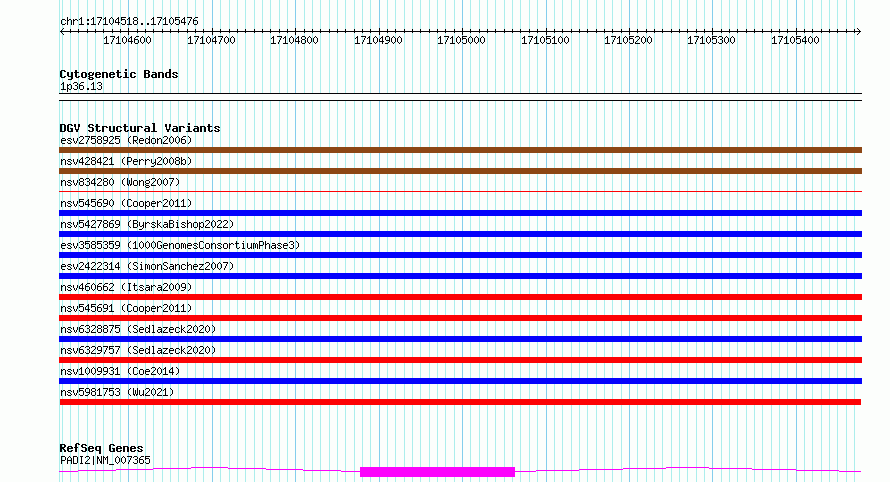
Task: Click the esv2422314 (SimonSanchez2007) label
Action: [147, 266]
